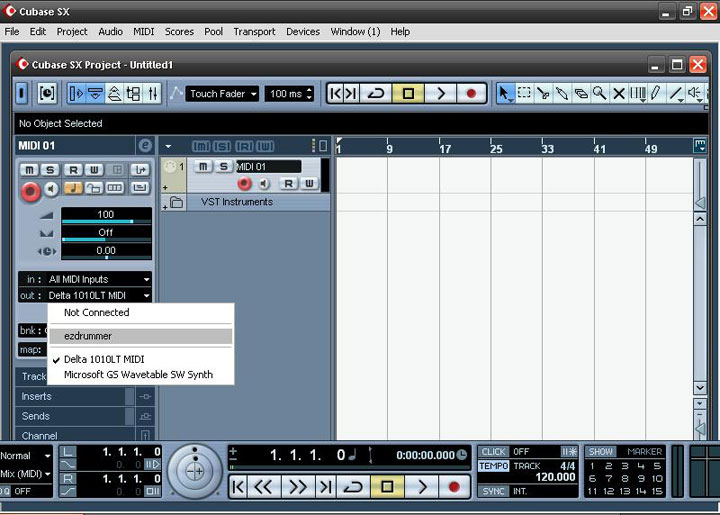Select Microsoft GS Wavetable SW Synth output
Screen dimensions: 720x515
138,375
